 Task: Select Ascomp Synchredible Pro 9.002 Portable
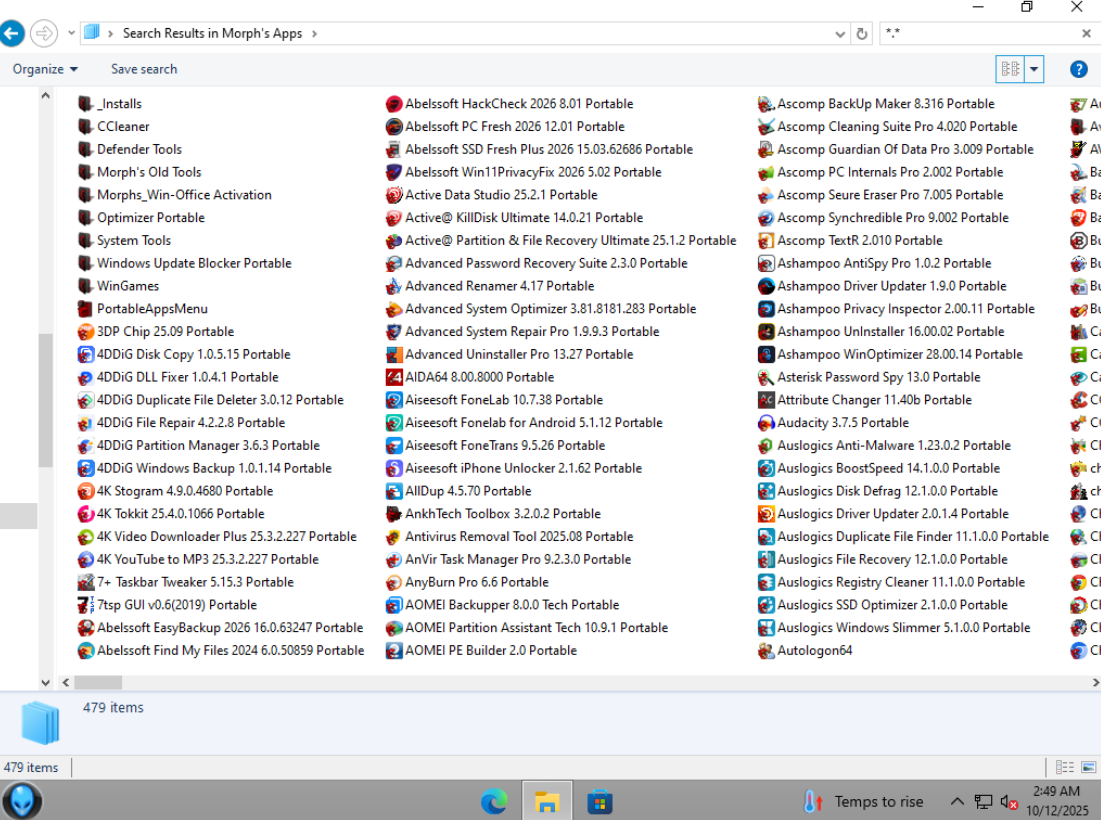point(883,218)
